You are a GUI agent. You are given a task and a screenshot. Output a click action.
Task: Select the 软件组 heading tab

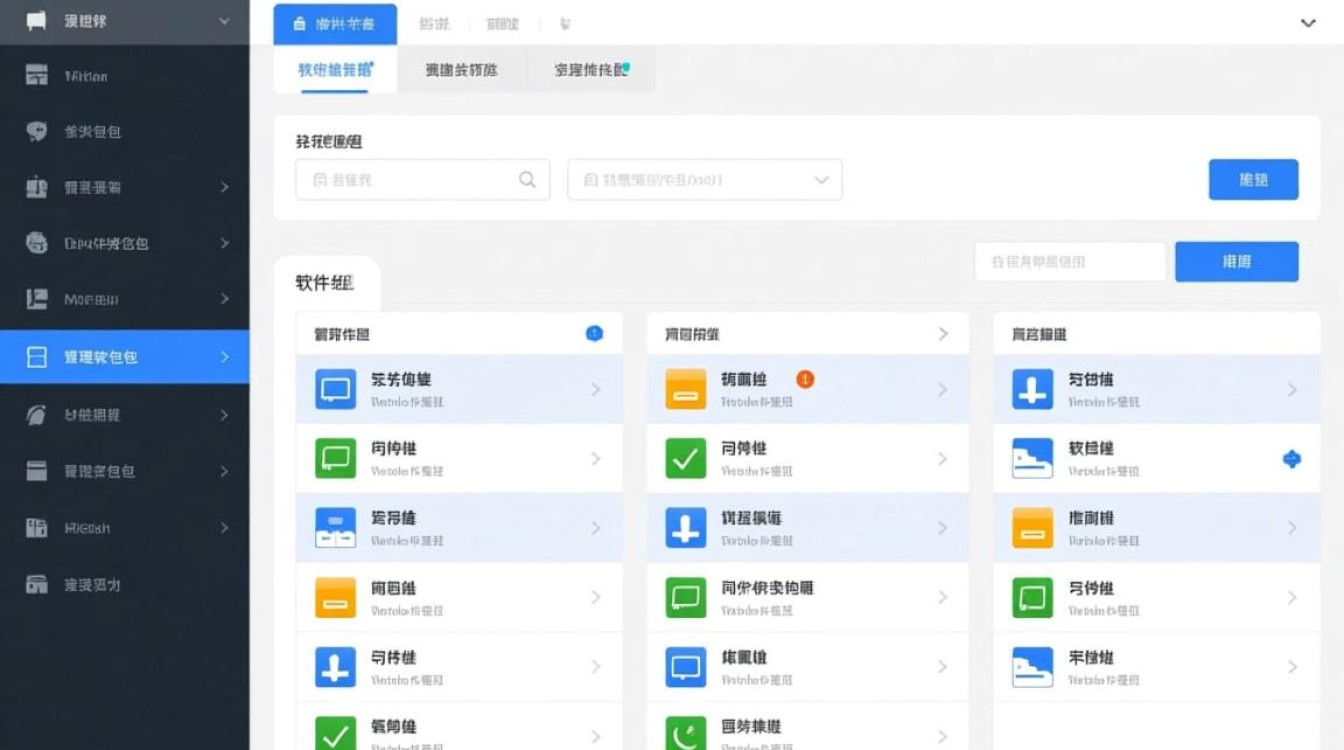[325, 283]
